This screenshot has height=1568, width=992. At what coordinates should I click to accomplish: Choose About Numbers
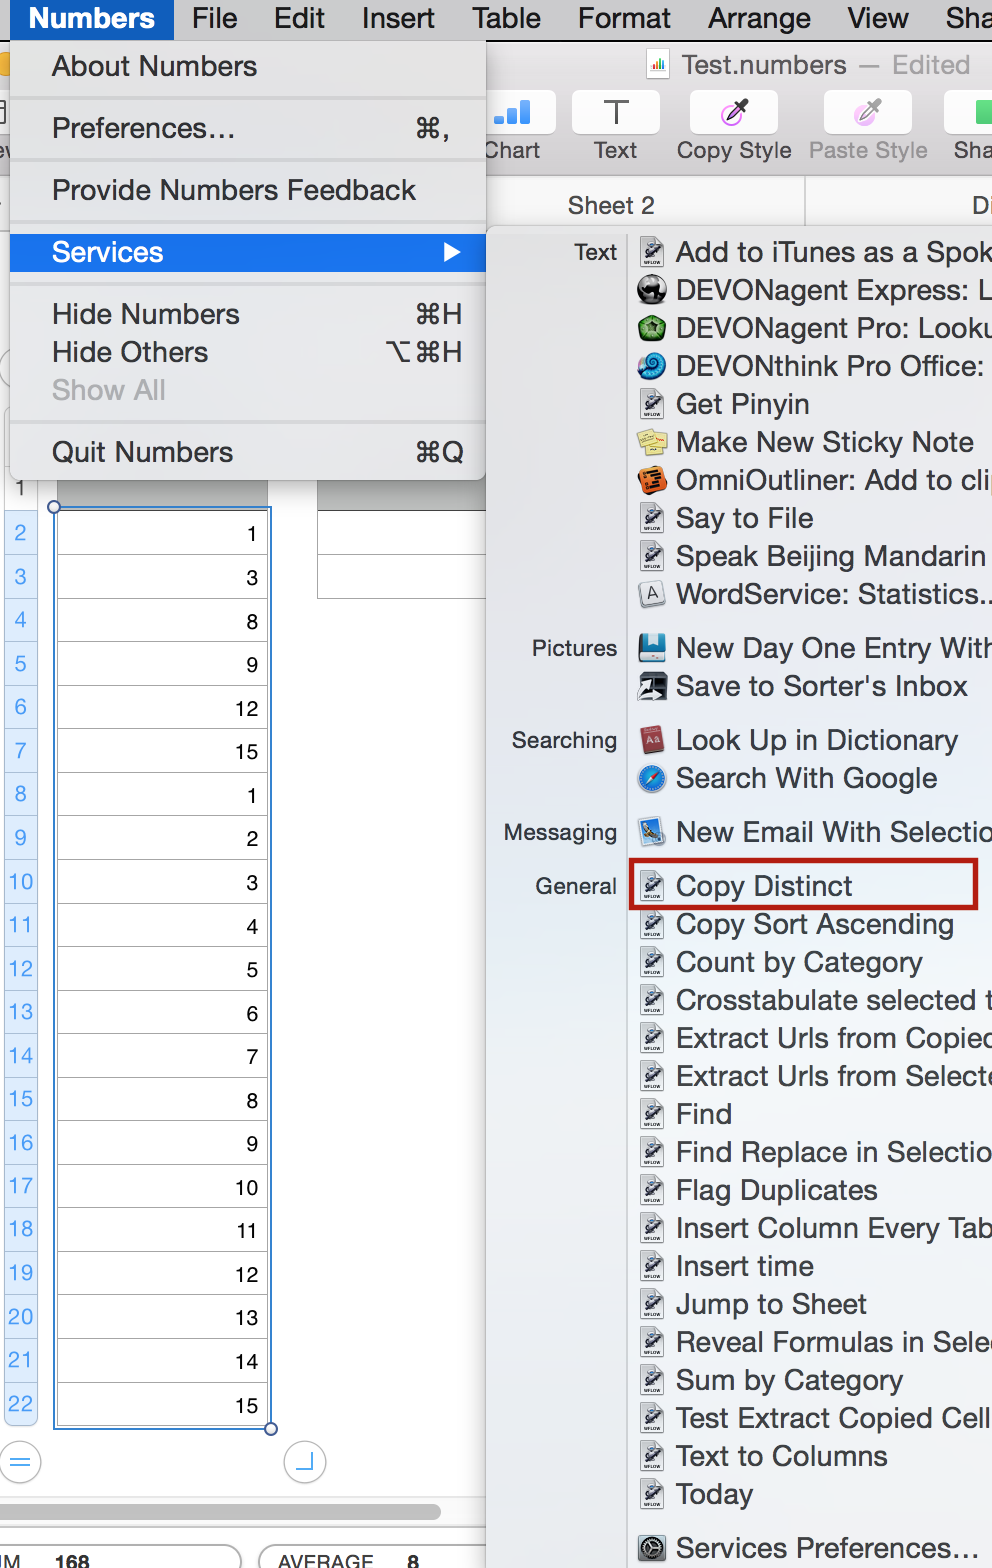248,66
